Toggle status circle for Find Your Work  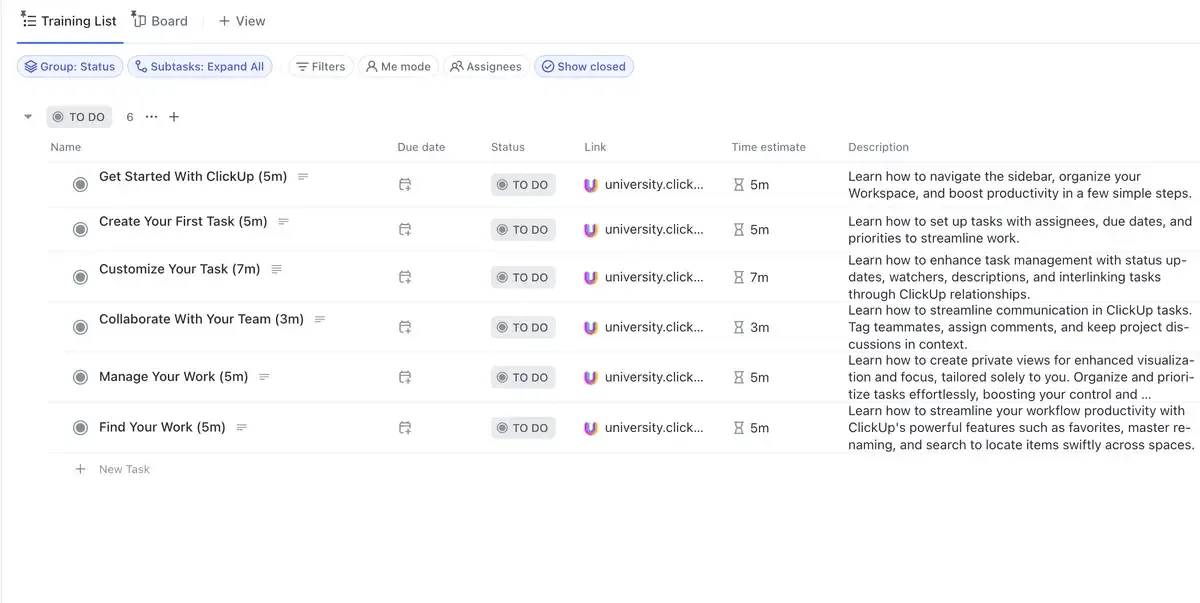click(x=80, y=428)
